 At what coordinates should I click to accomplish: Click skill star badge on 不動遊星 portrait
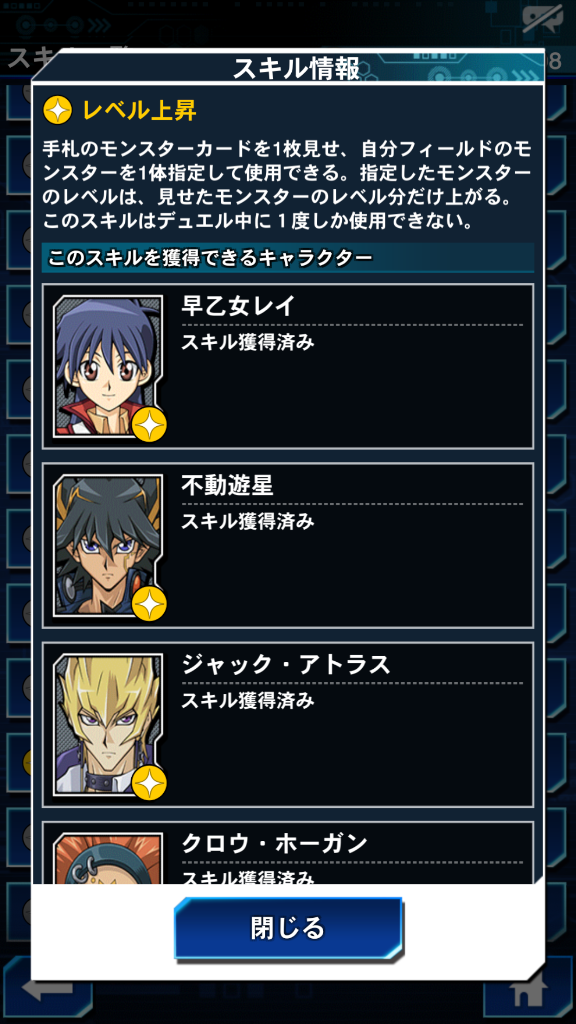click(149, 605)
